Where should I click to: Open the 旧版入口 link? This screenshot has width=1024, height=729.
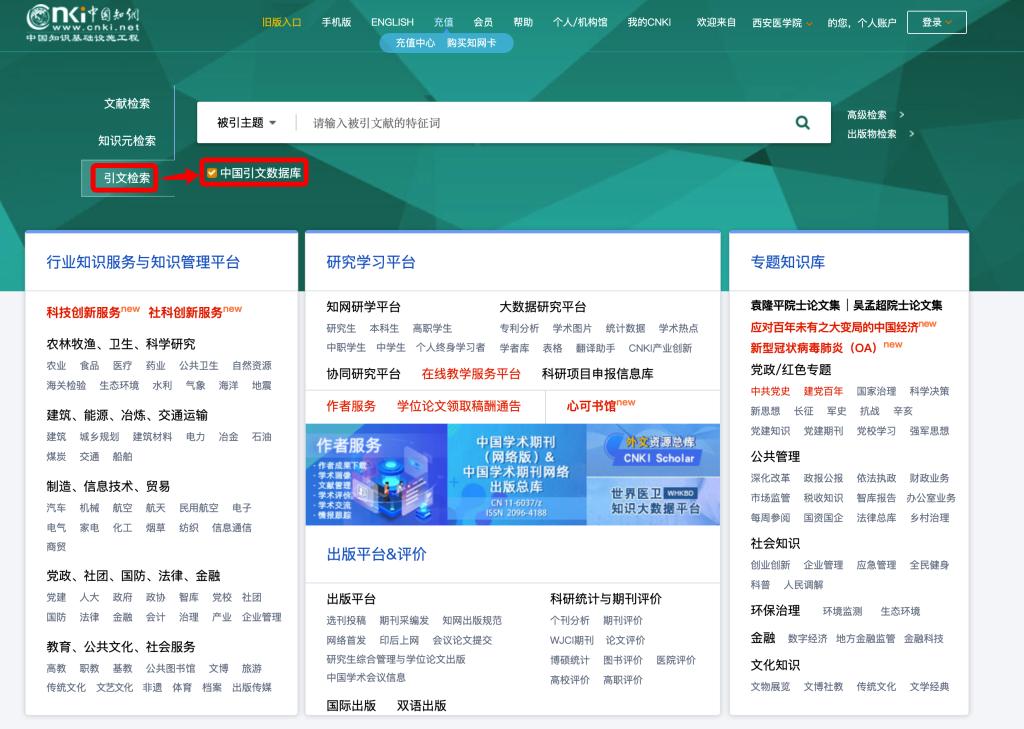coord(281,22)
